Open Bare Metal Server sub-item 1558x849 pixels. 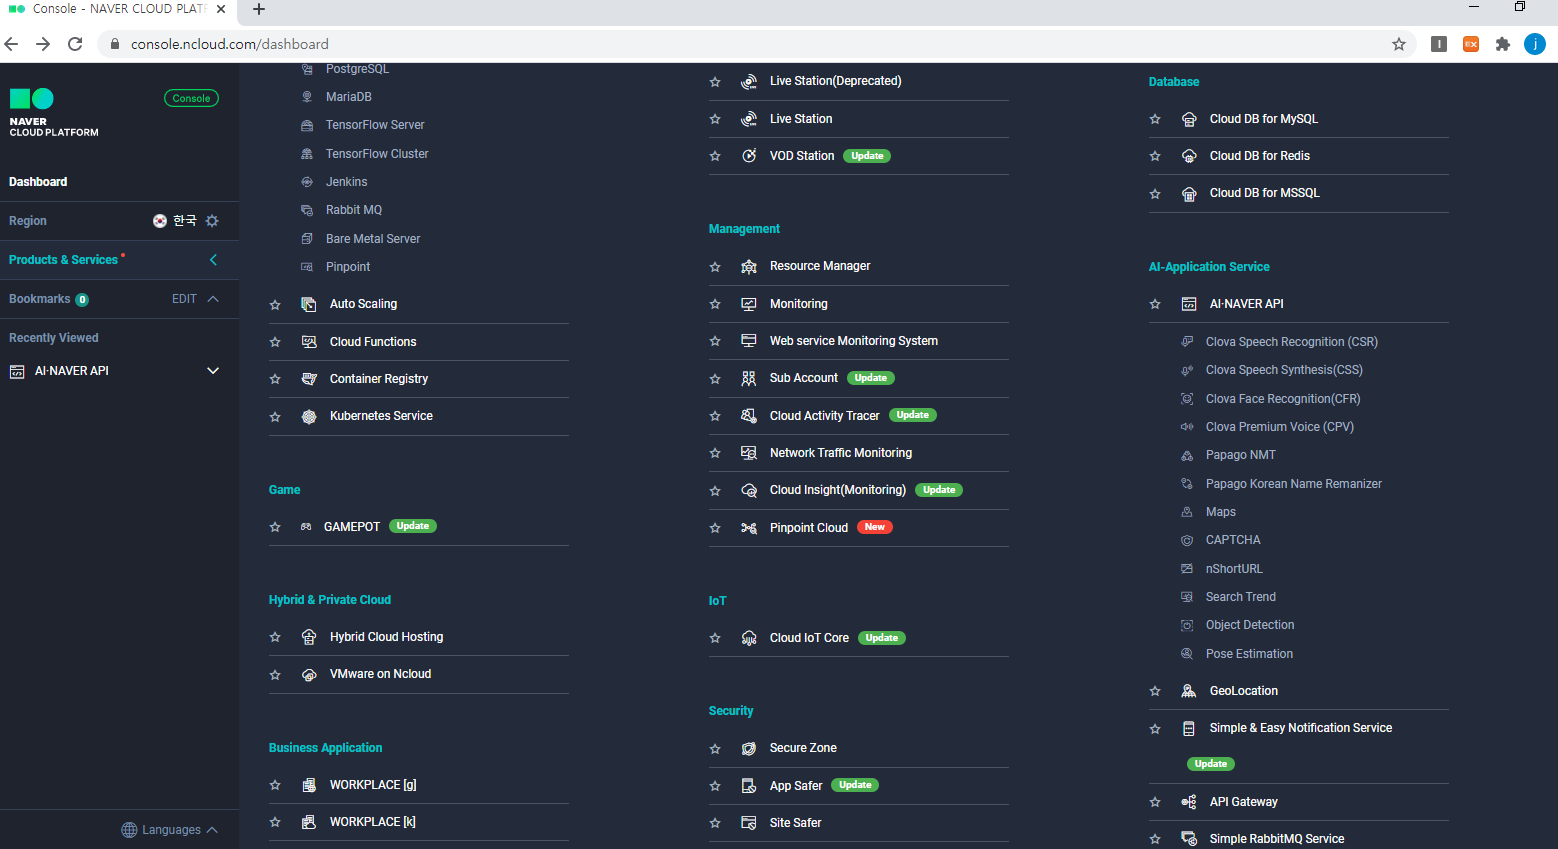point(373,239)
